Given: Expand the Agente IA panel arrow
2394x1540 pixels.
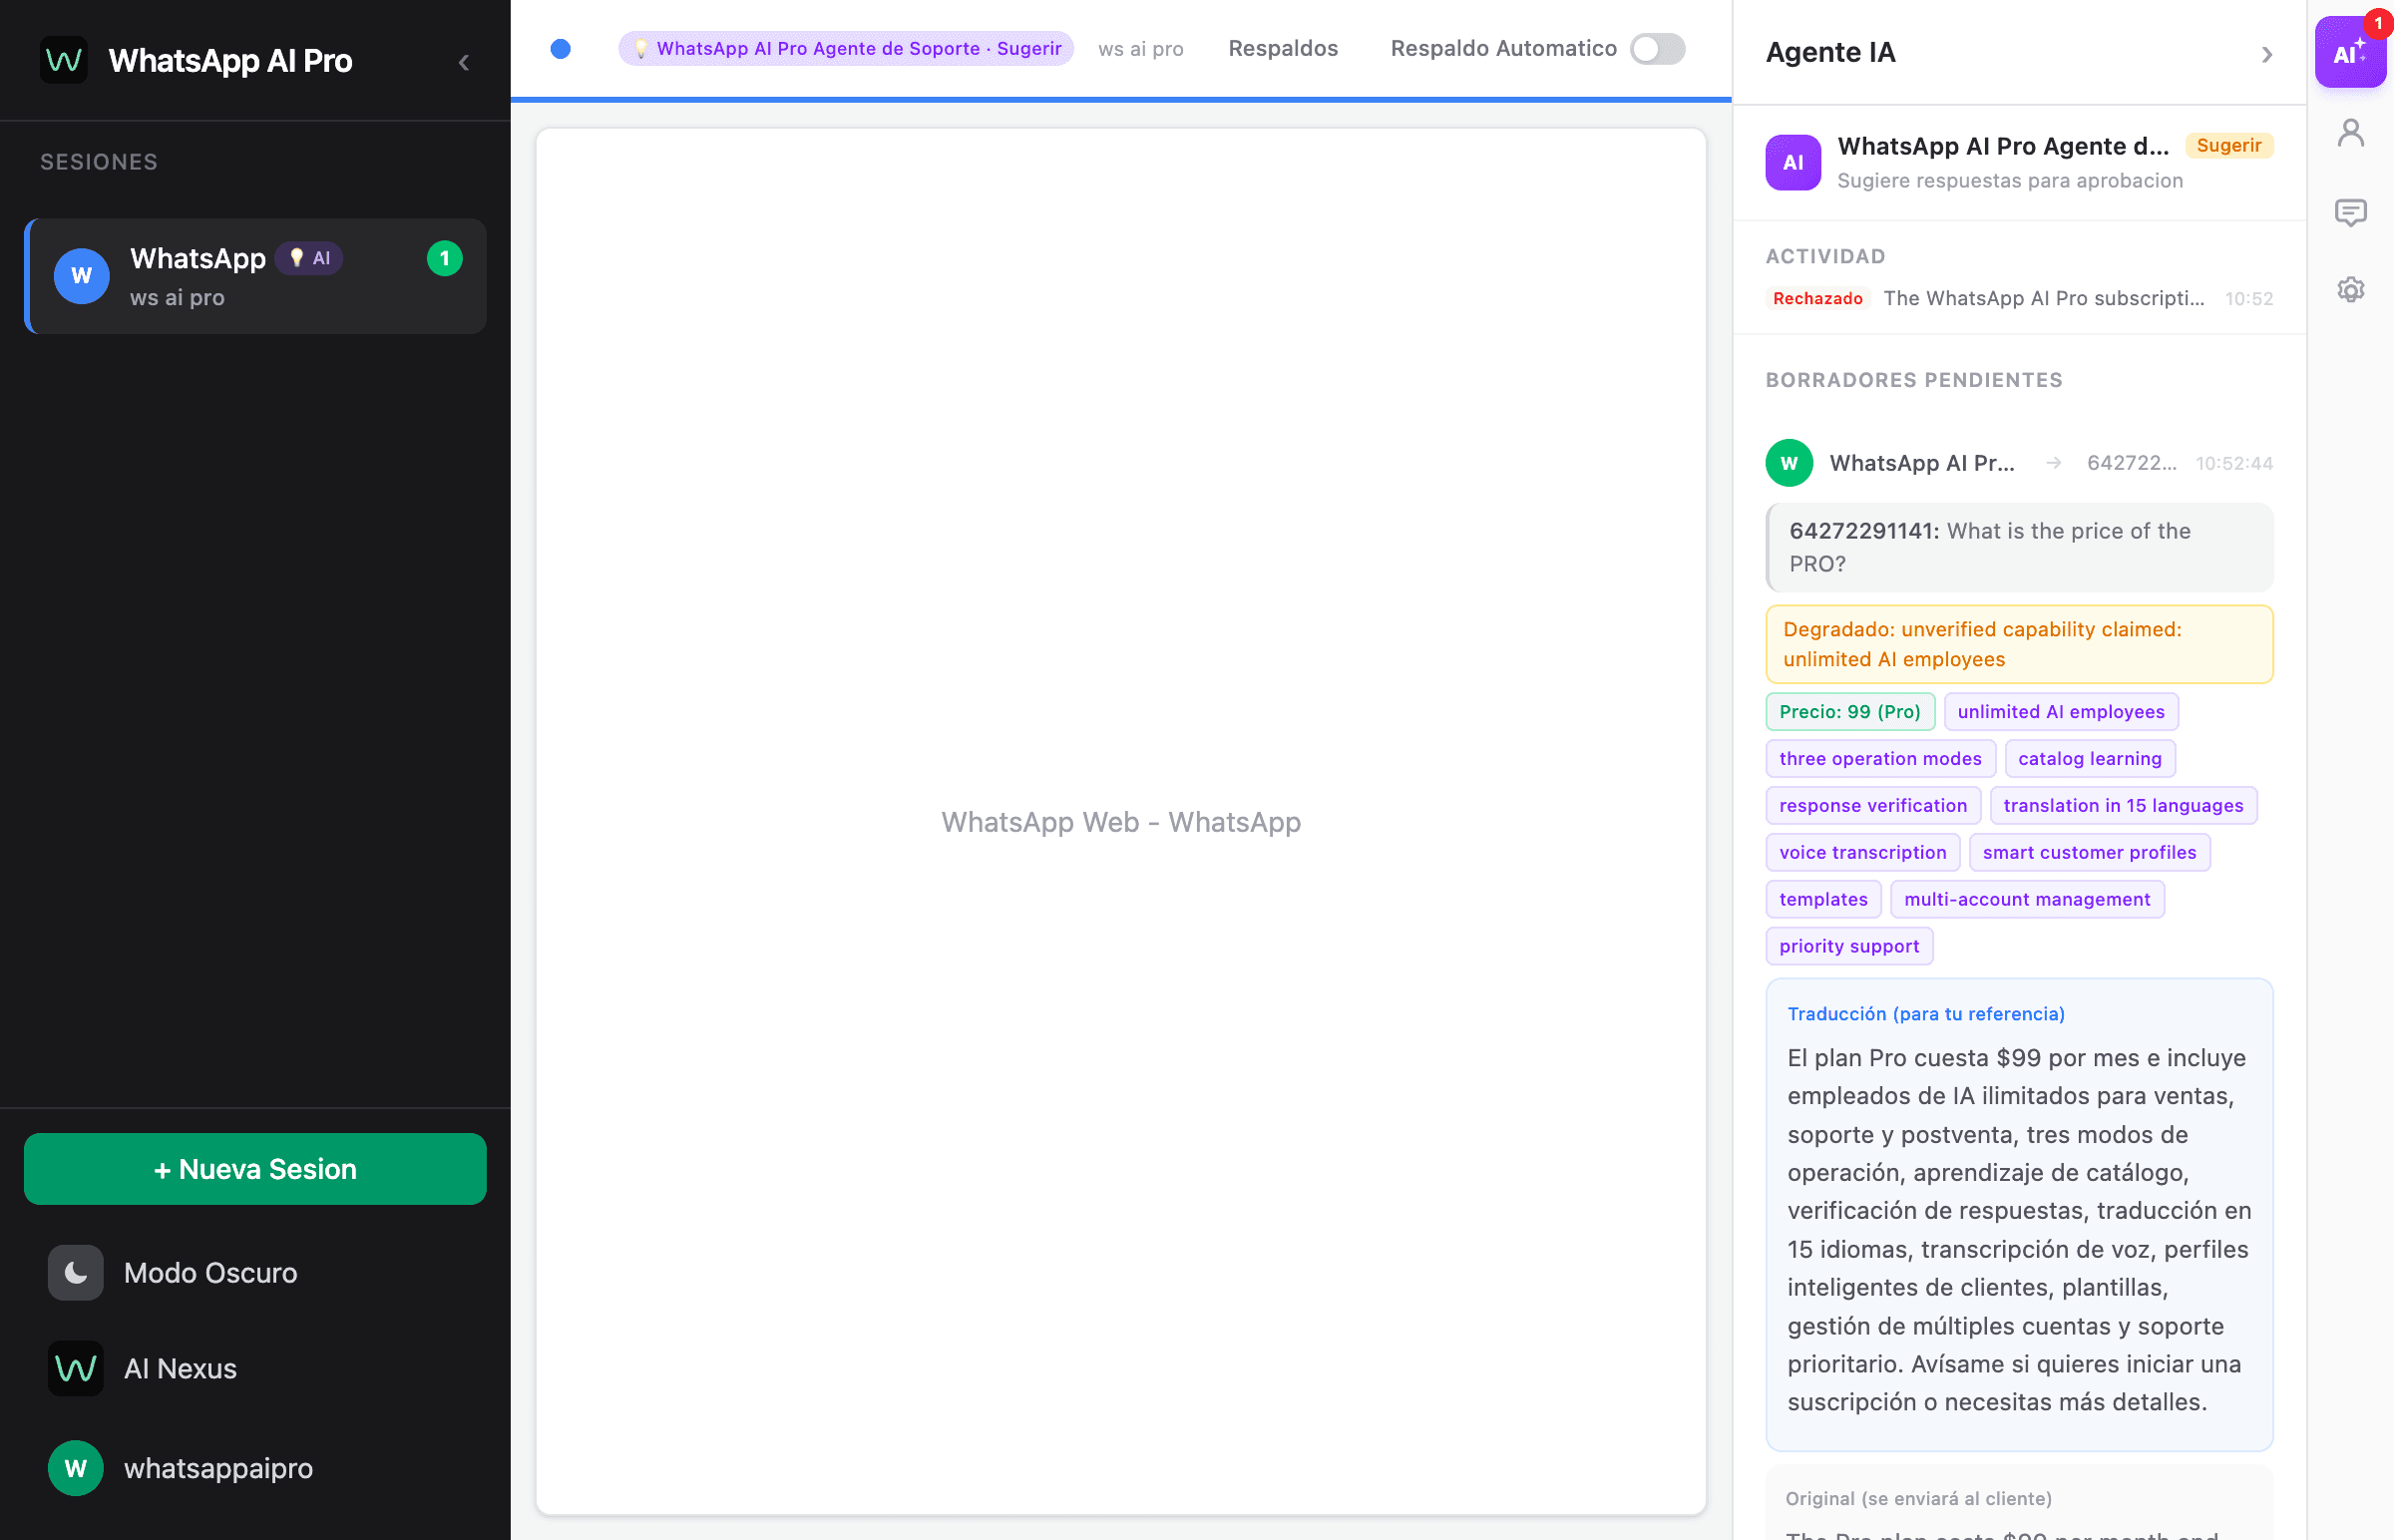Looking at the screenshot, I should (2266, 55).
